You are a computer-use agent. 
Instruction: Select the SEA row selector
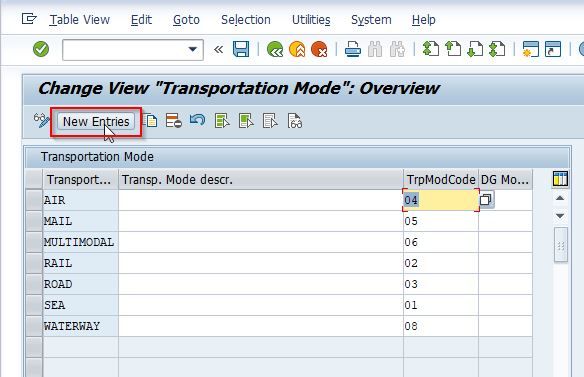pyautogui.click(x=34, y=305)
